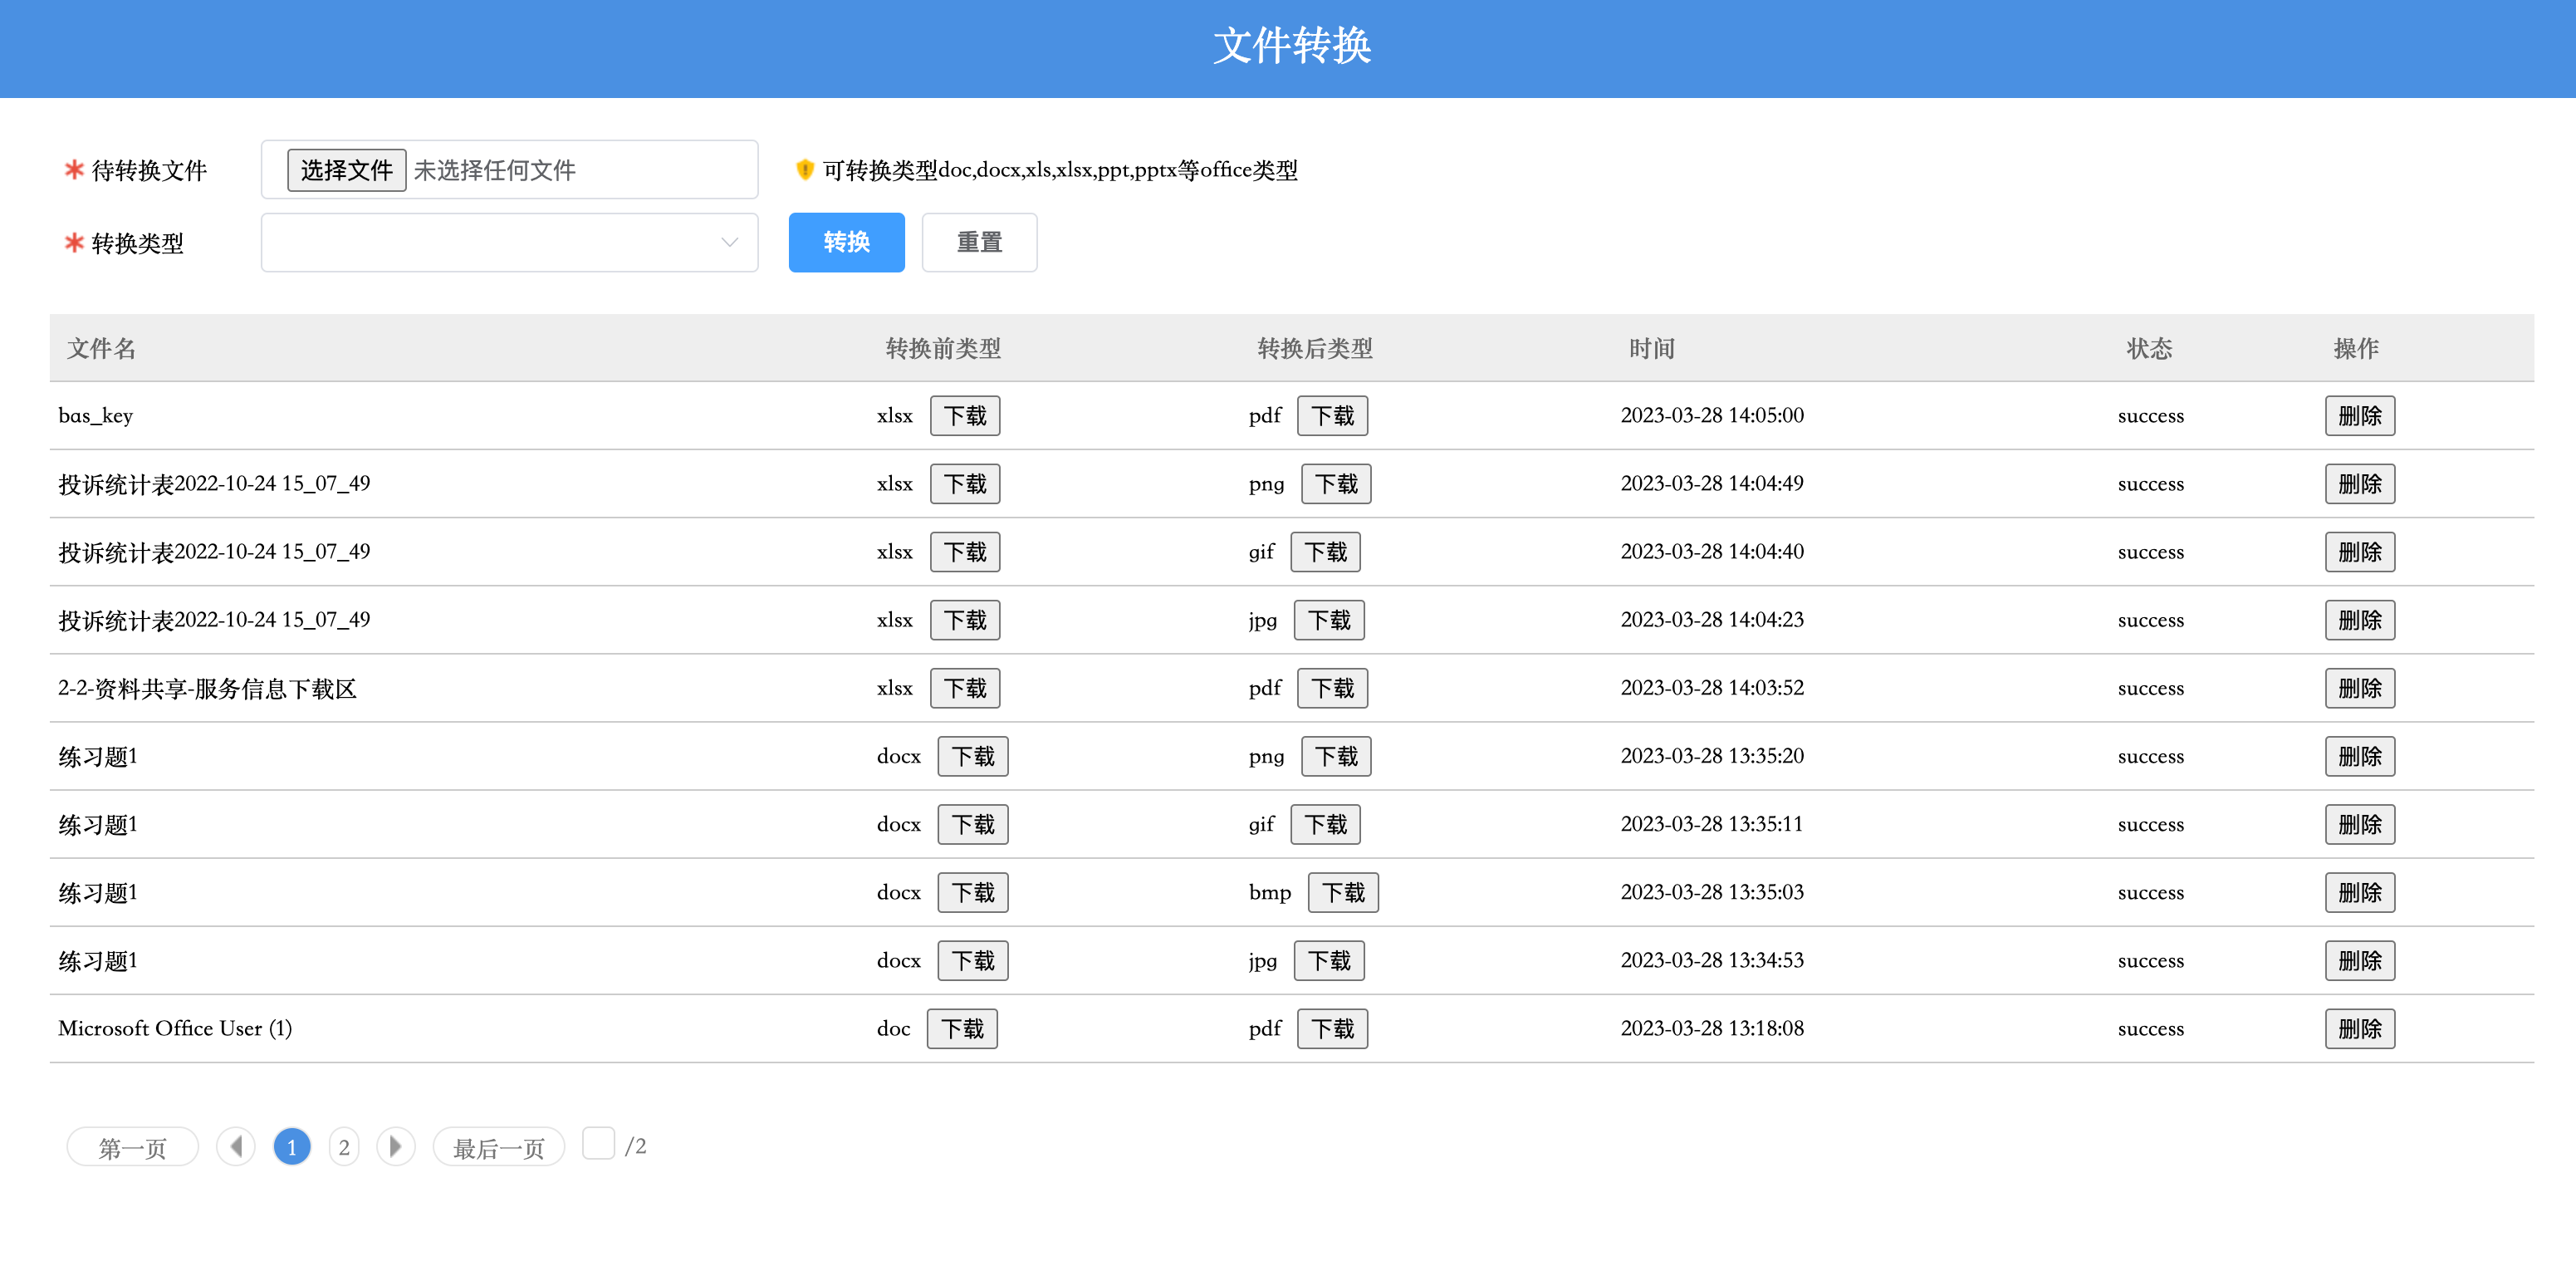The image size is (2576, 1266).
Task: Download the original xlsx of bas_key
Action: 964,416
